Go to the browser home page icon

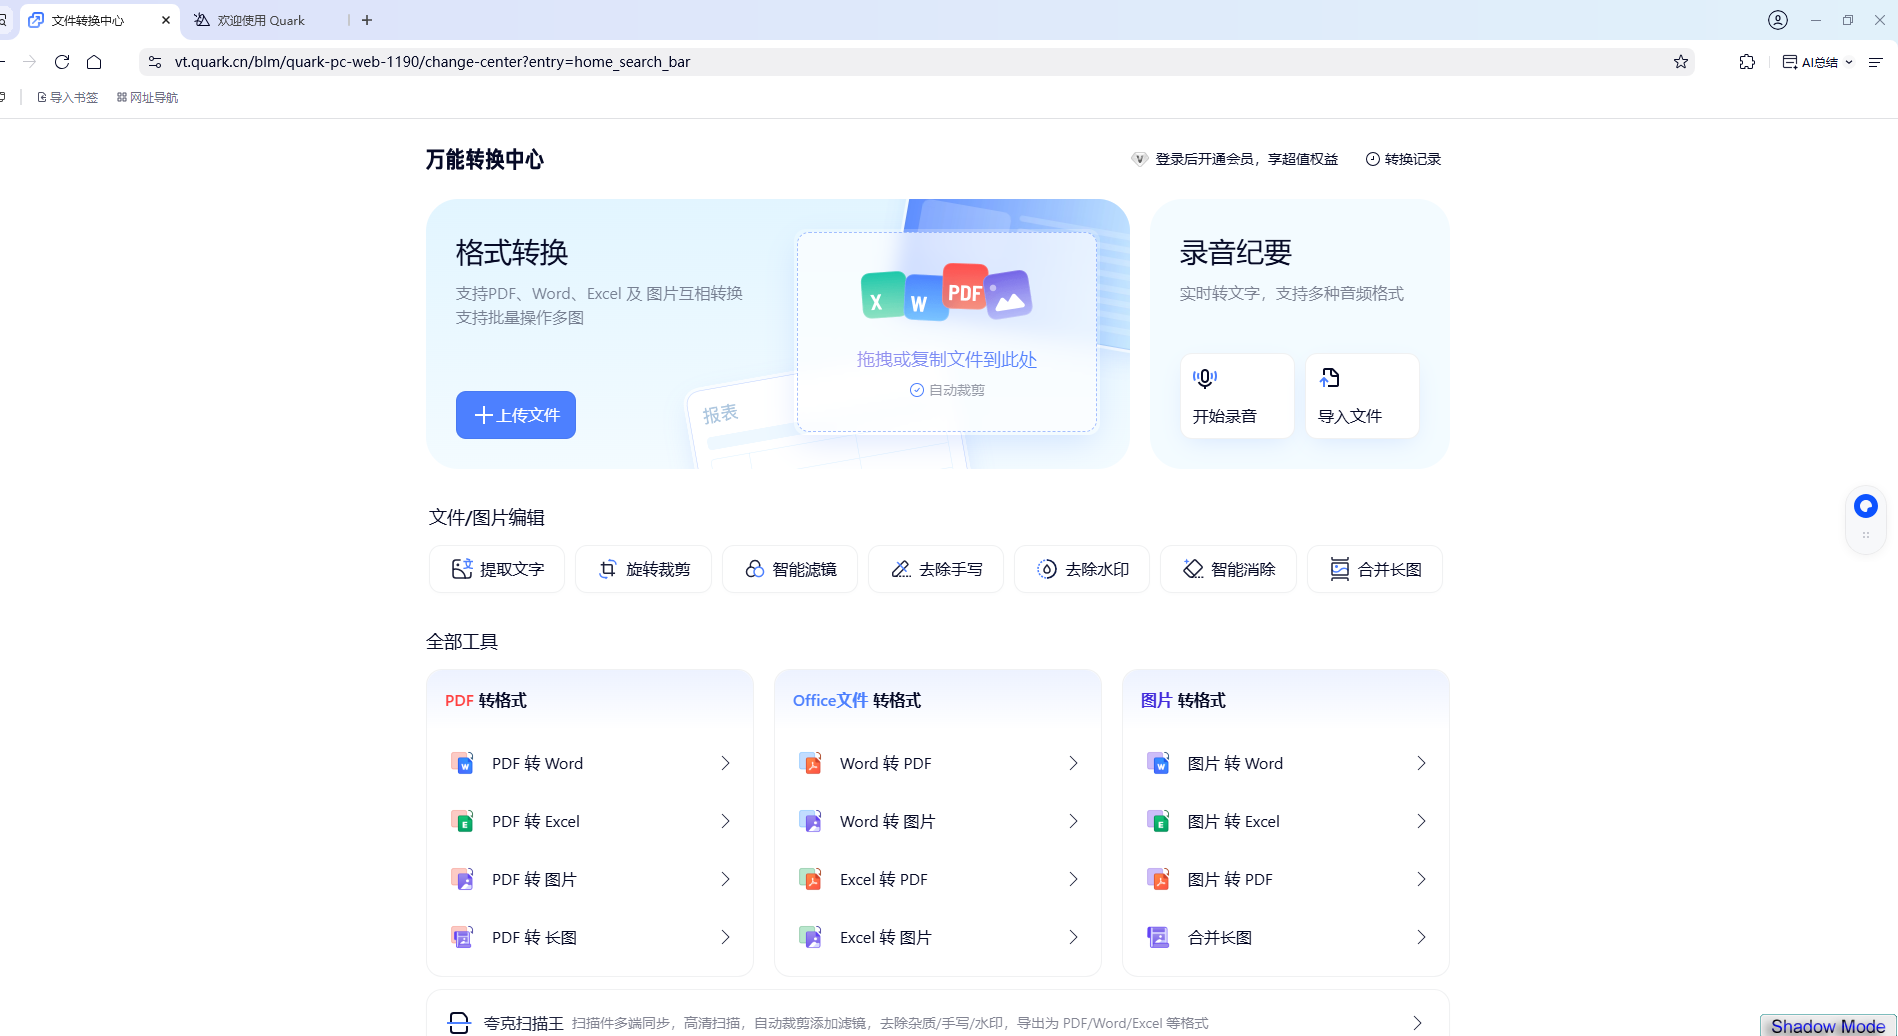94,62
